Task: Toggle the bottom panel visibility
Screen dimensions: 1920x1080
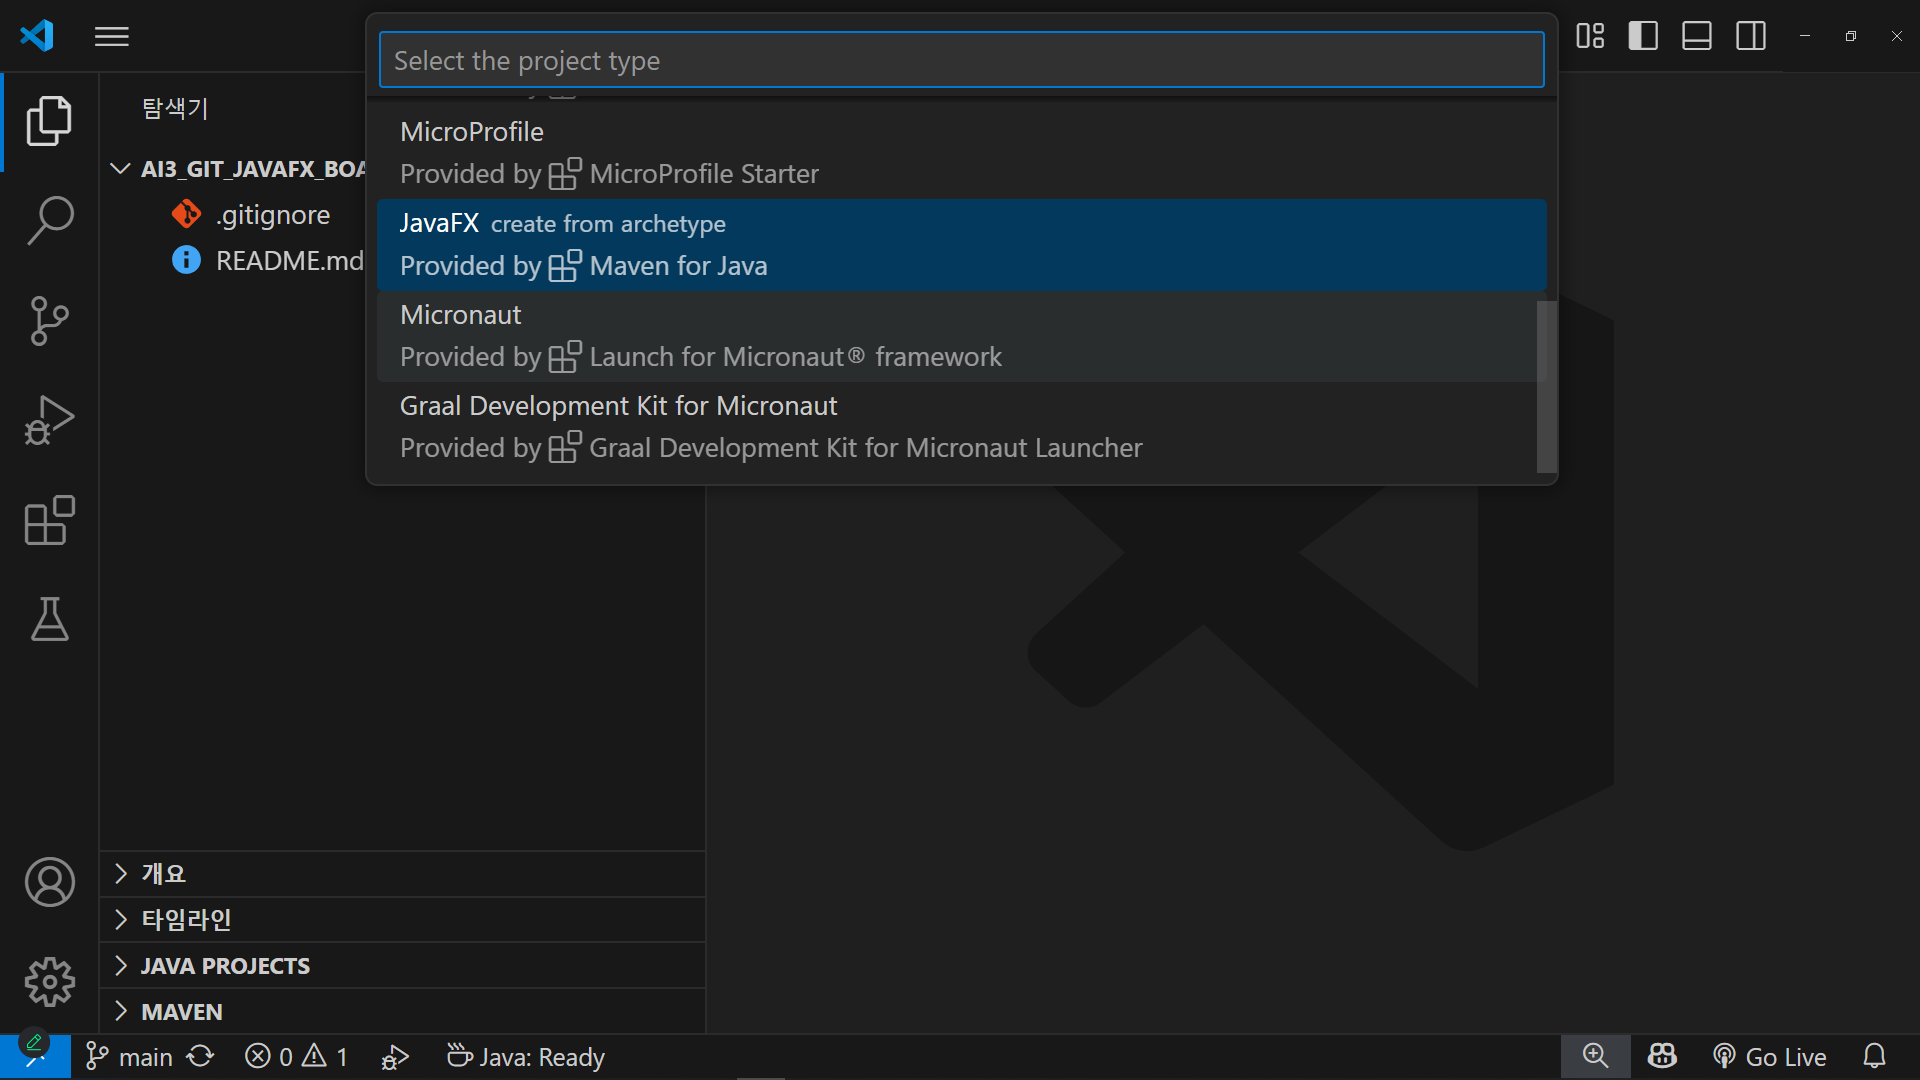Action: 1697,36
